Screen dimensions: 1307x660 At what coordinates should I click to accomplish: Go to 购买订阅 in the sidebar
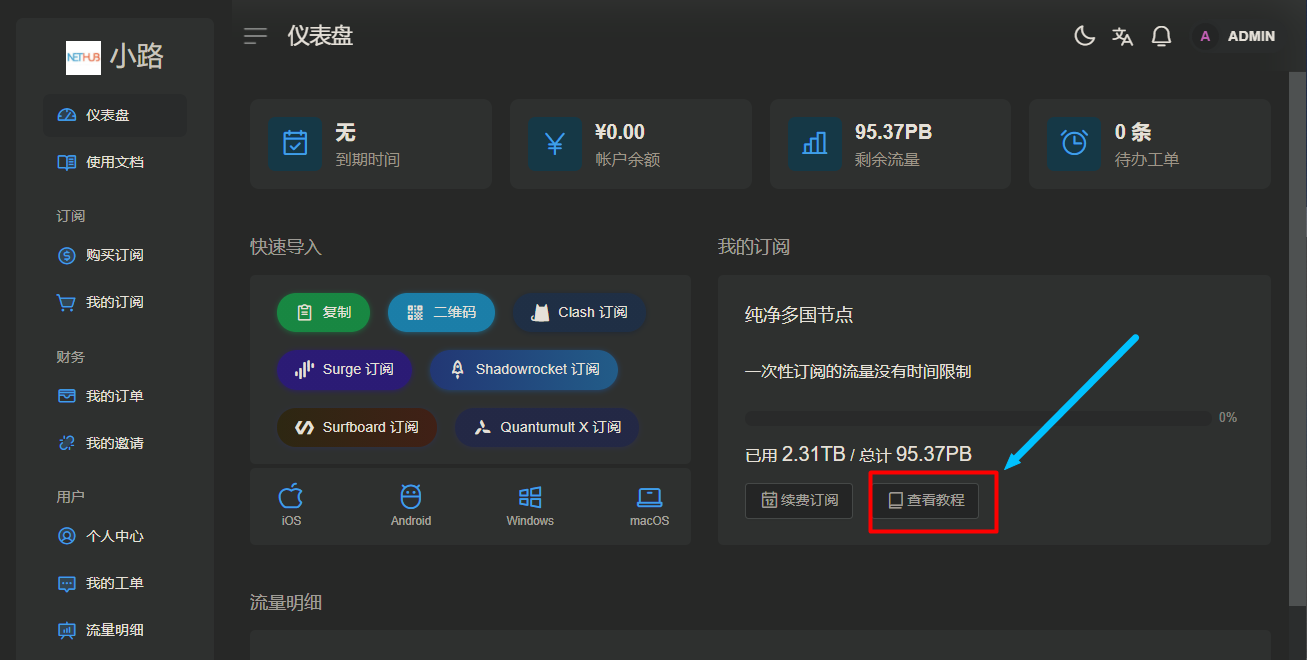tap(114, 256)
